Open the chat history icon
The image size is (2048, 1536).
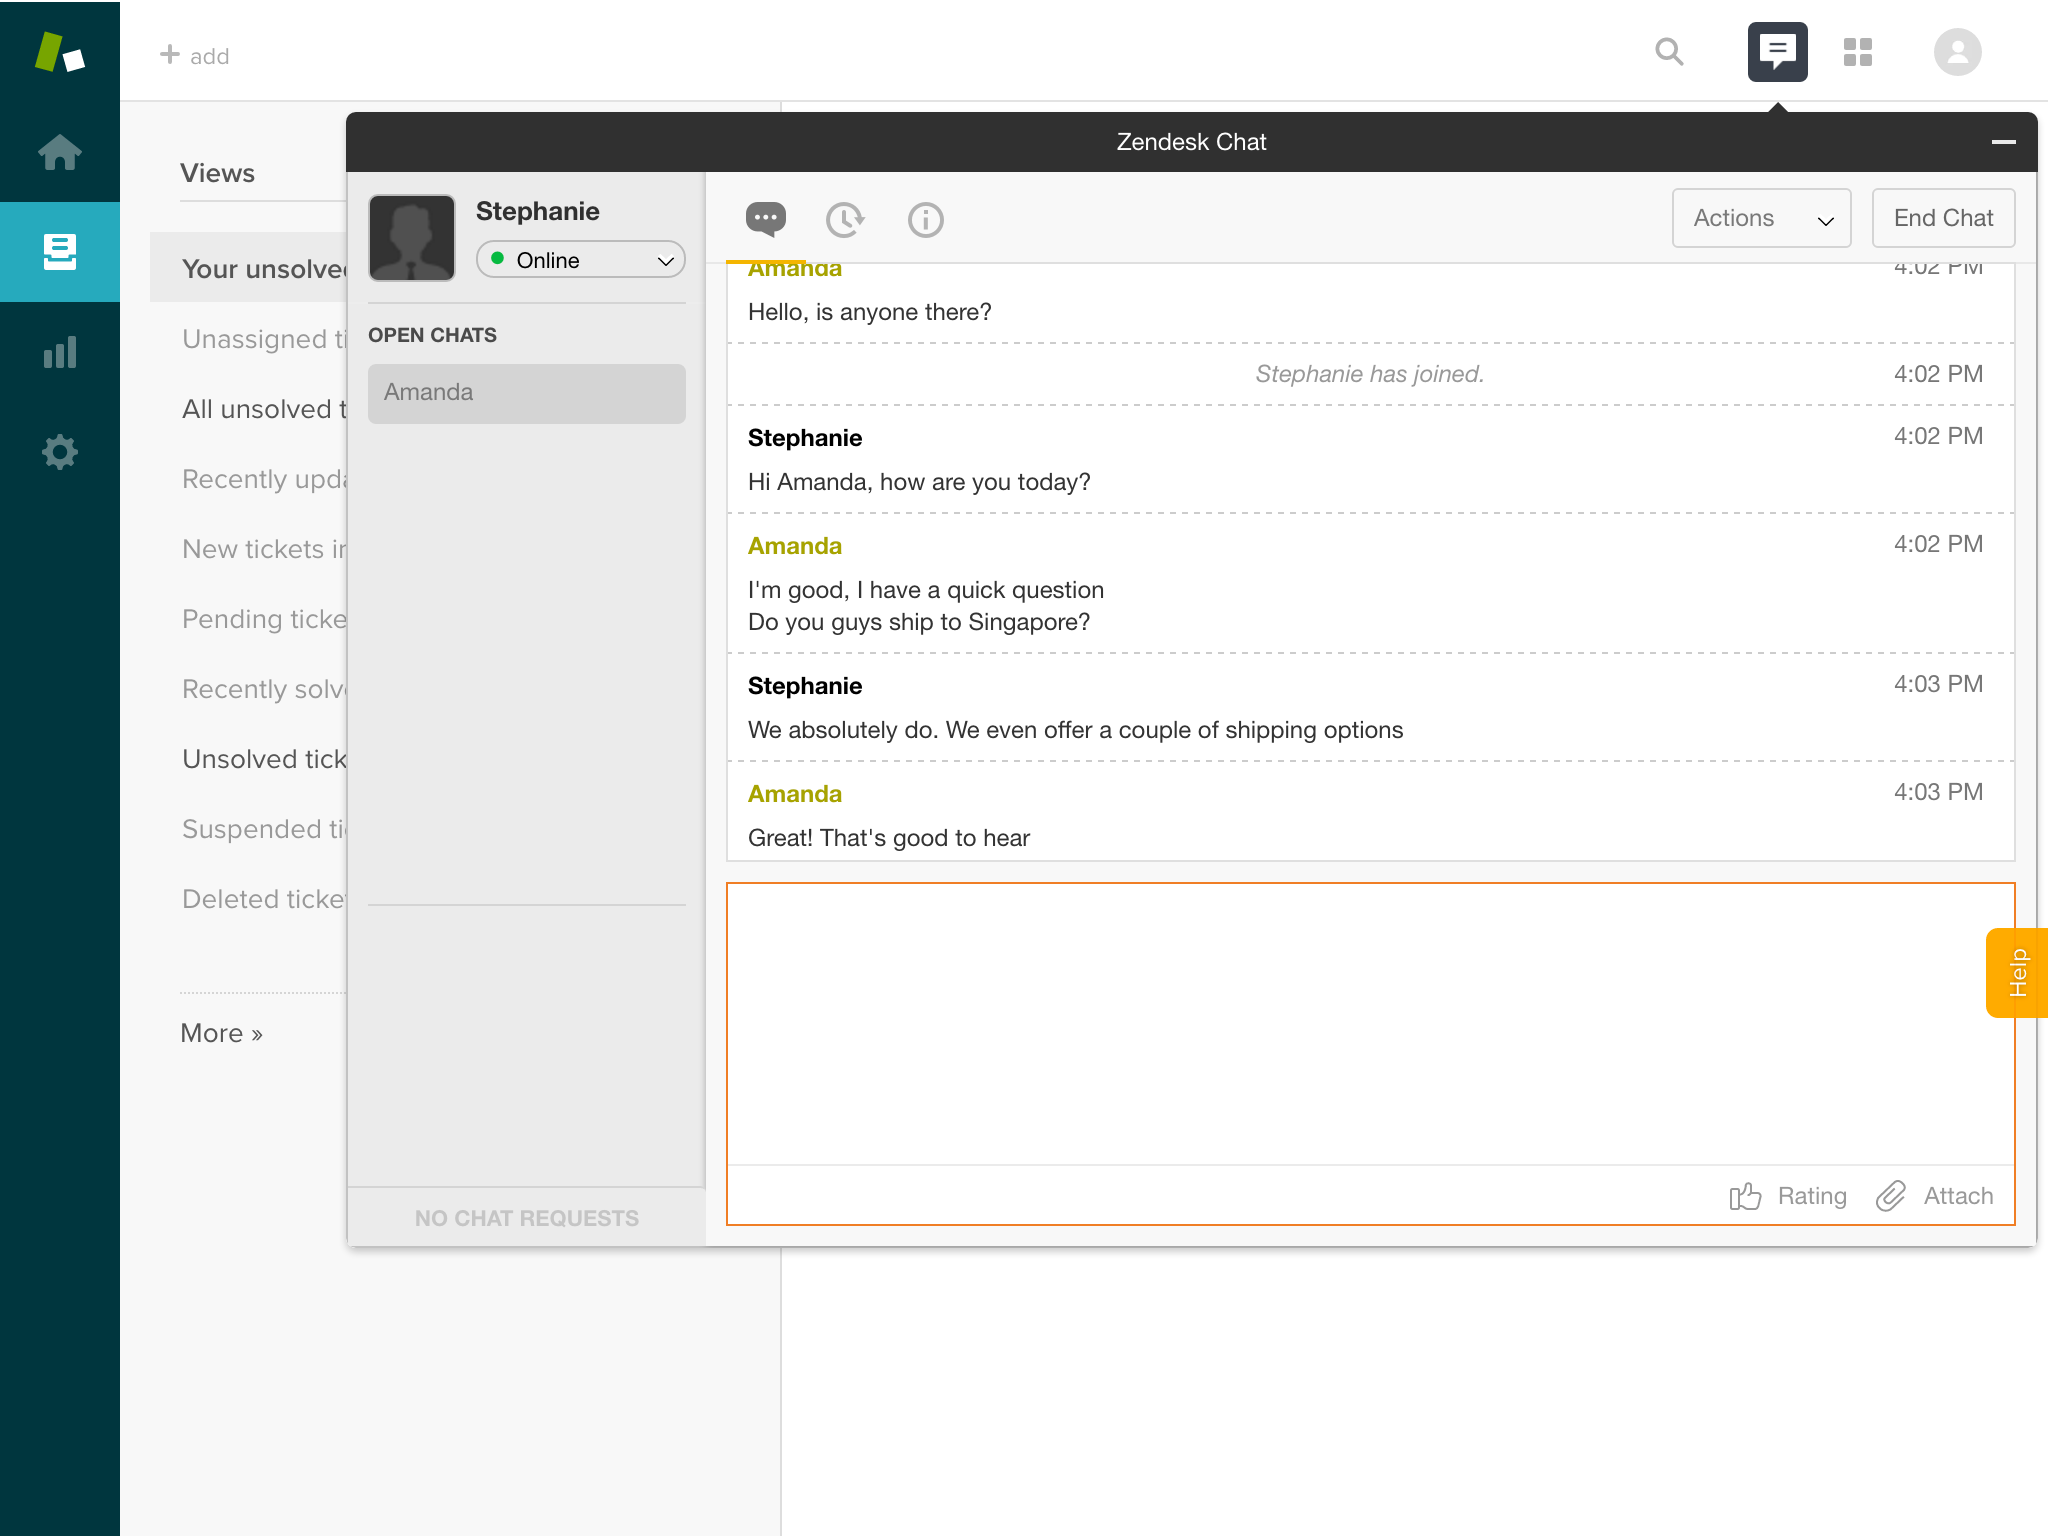pos(845,219)
